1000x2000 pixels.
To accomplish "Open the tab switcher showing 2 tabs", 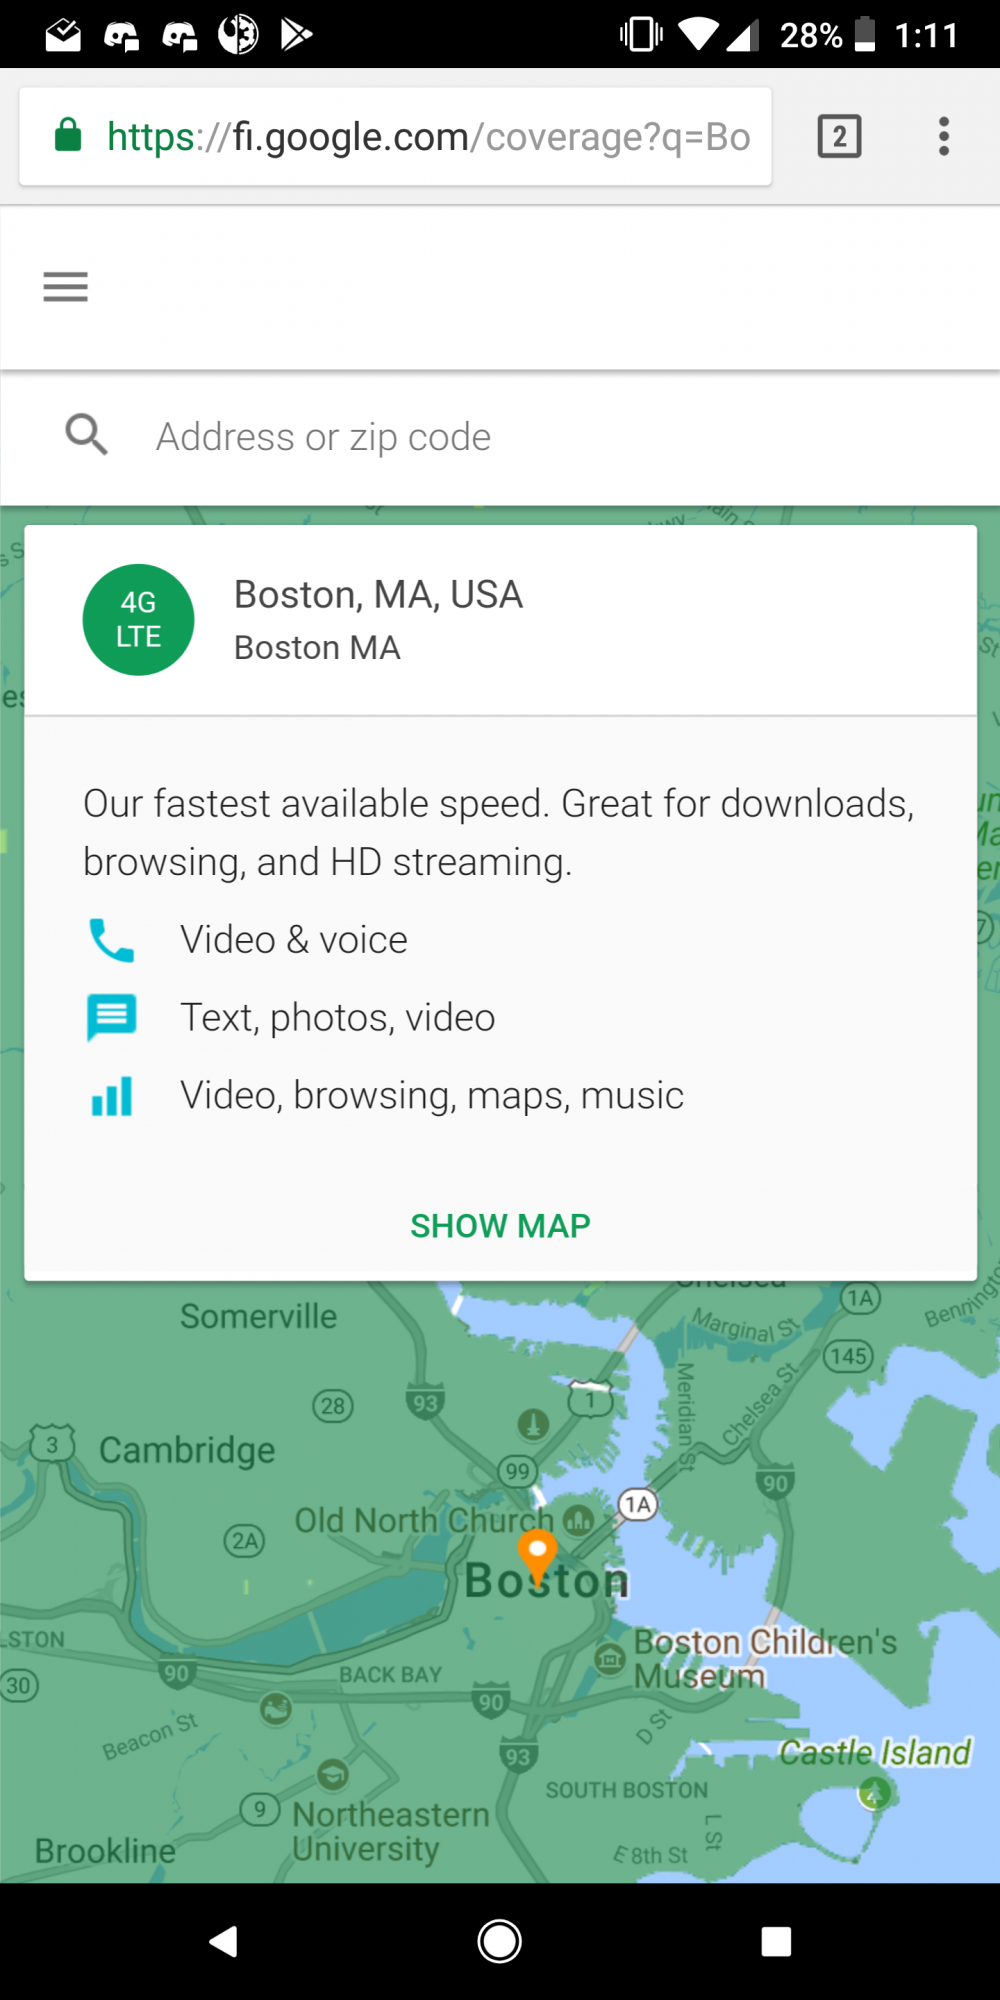I will [x=839, y=136].
